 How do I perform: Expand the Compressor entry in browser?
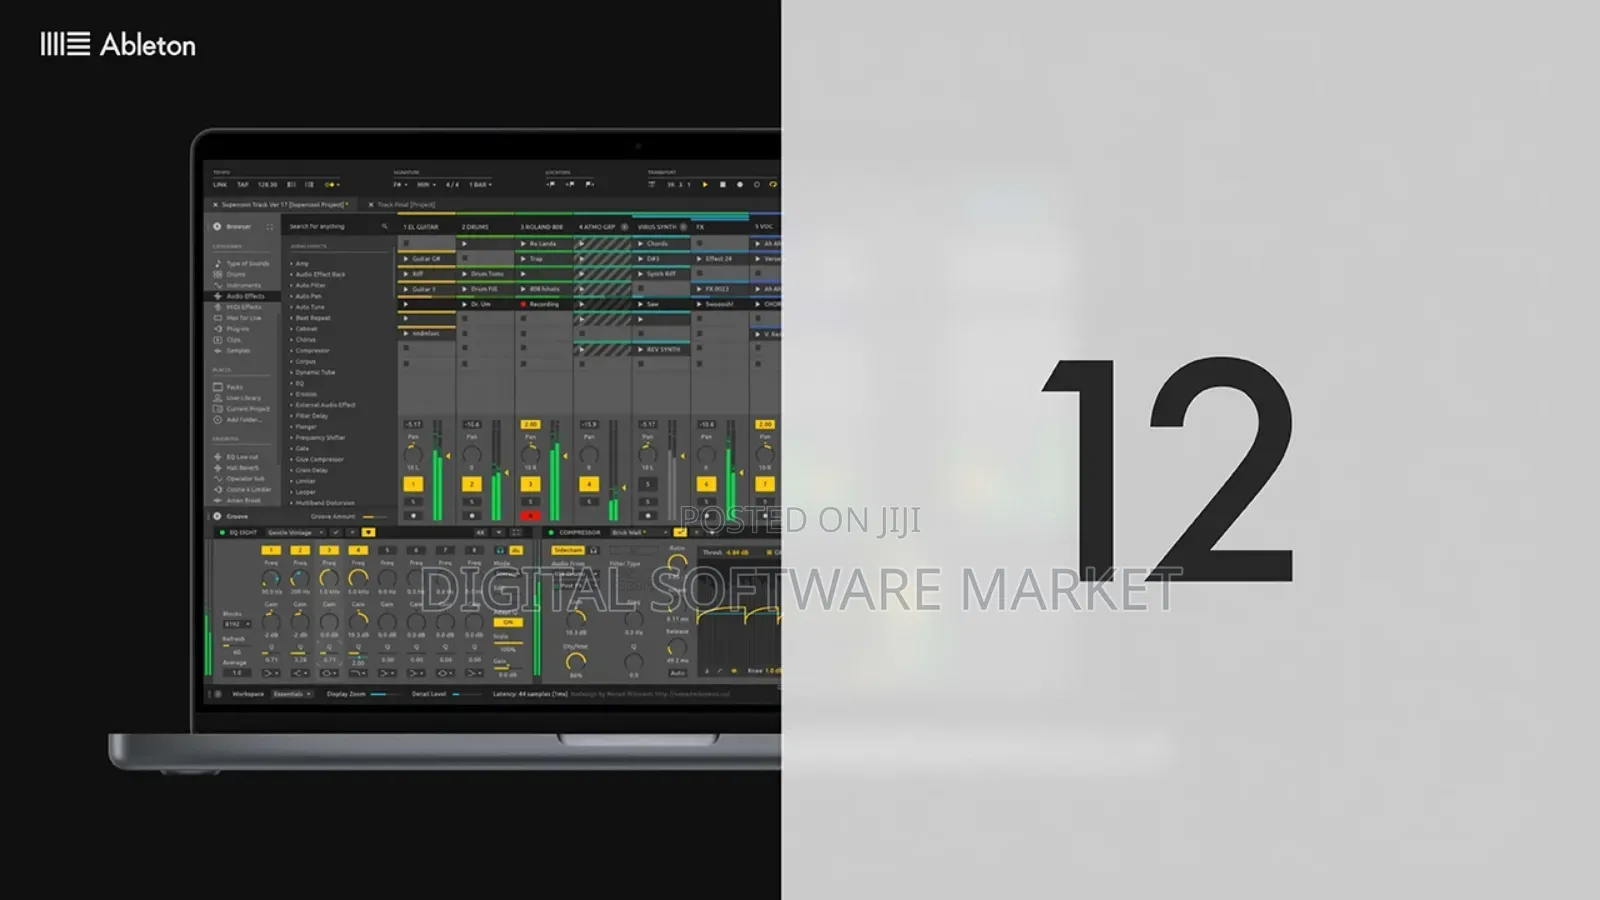292,351
